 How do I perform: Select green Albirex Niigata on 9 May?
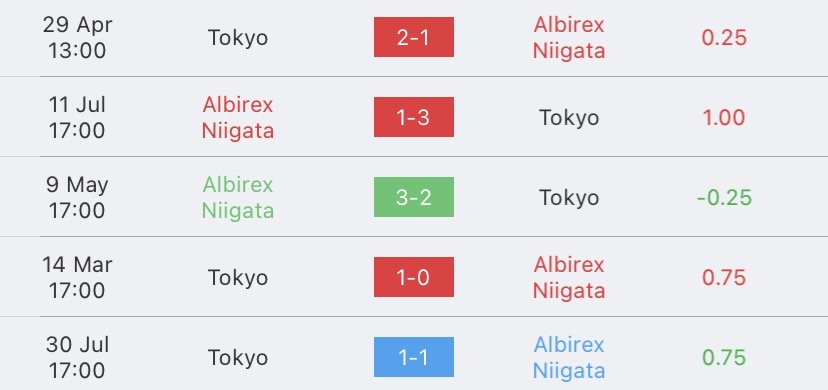(x=238, y=197)
